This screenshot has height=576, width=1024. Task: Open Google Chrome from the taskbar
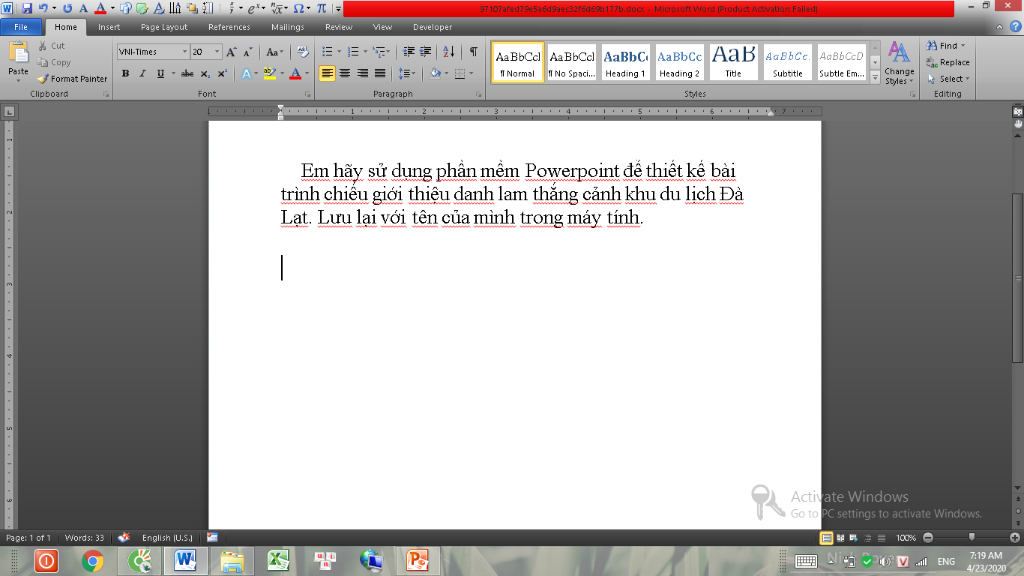coord(93,561)
